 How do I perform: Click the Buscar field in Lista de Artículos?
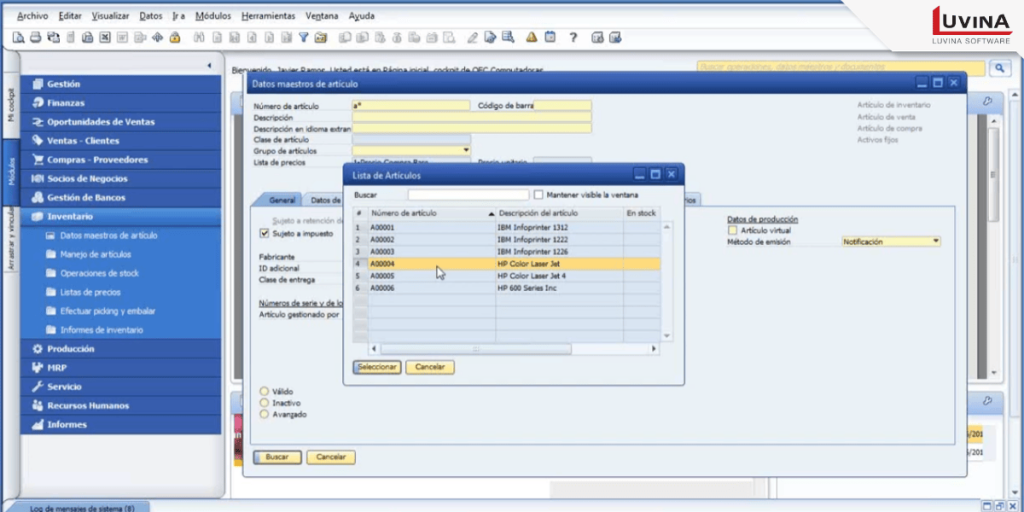click(468, 195)
